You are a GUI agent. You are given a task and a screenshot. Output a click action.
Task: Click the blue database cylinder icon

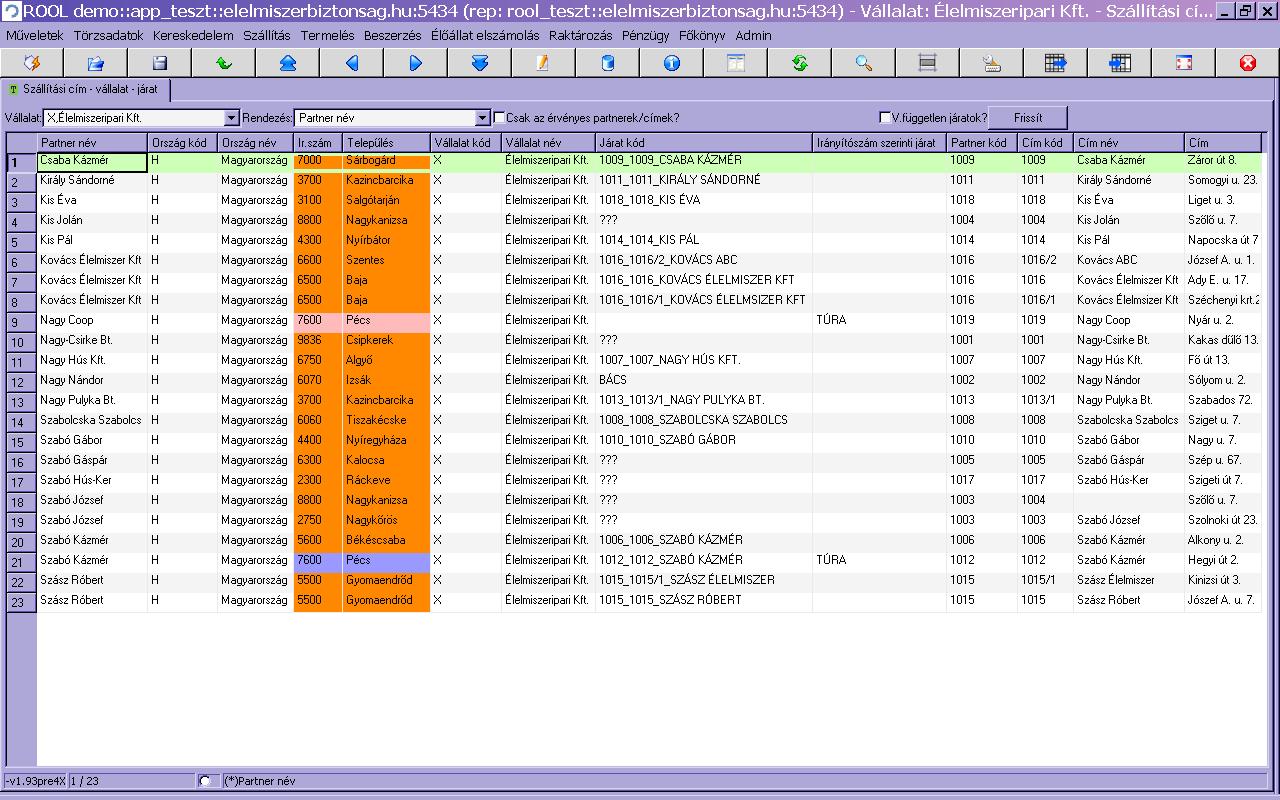coord(608,63)
